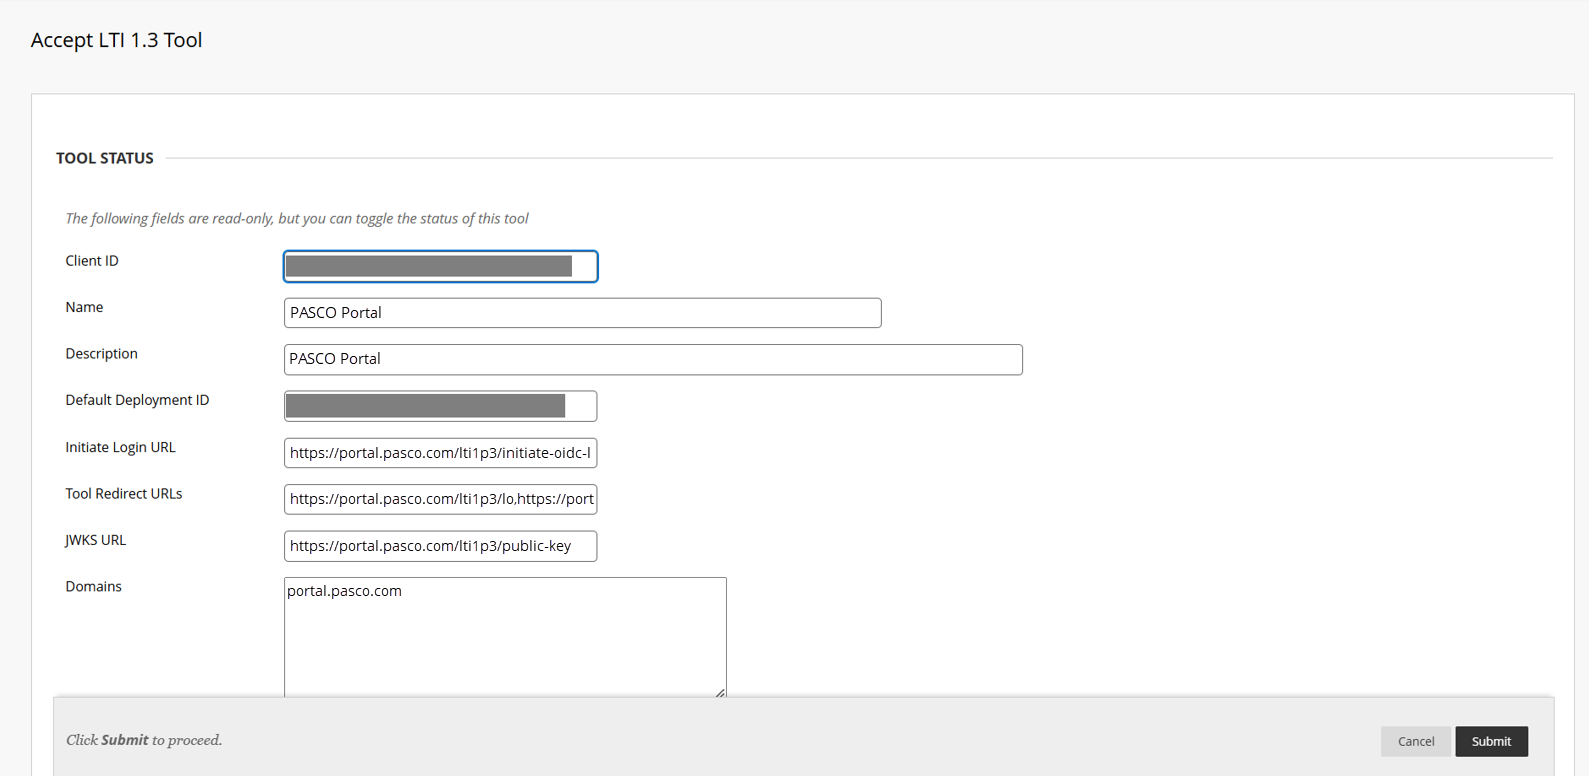Click the Domains text area
The width and height of the screenshot is (1589, 776).
pyautogui.click(x=505, y=637)
